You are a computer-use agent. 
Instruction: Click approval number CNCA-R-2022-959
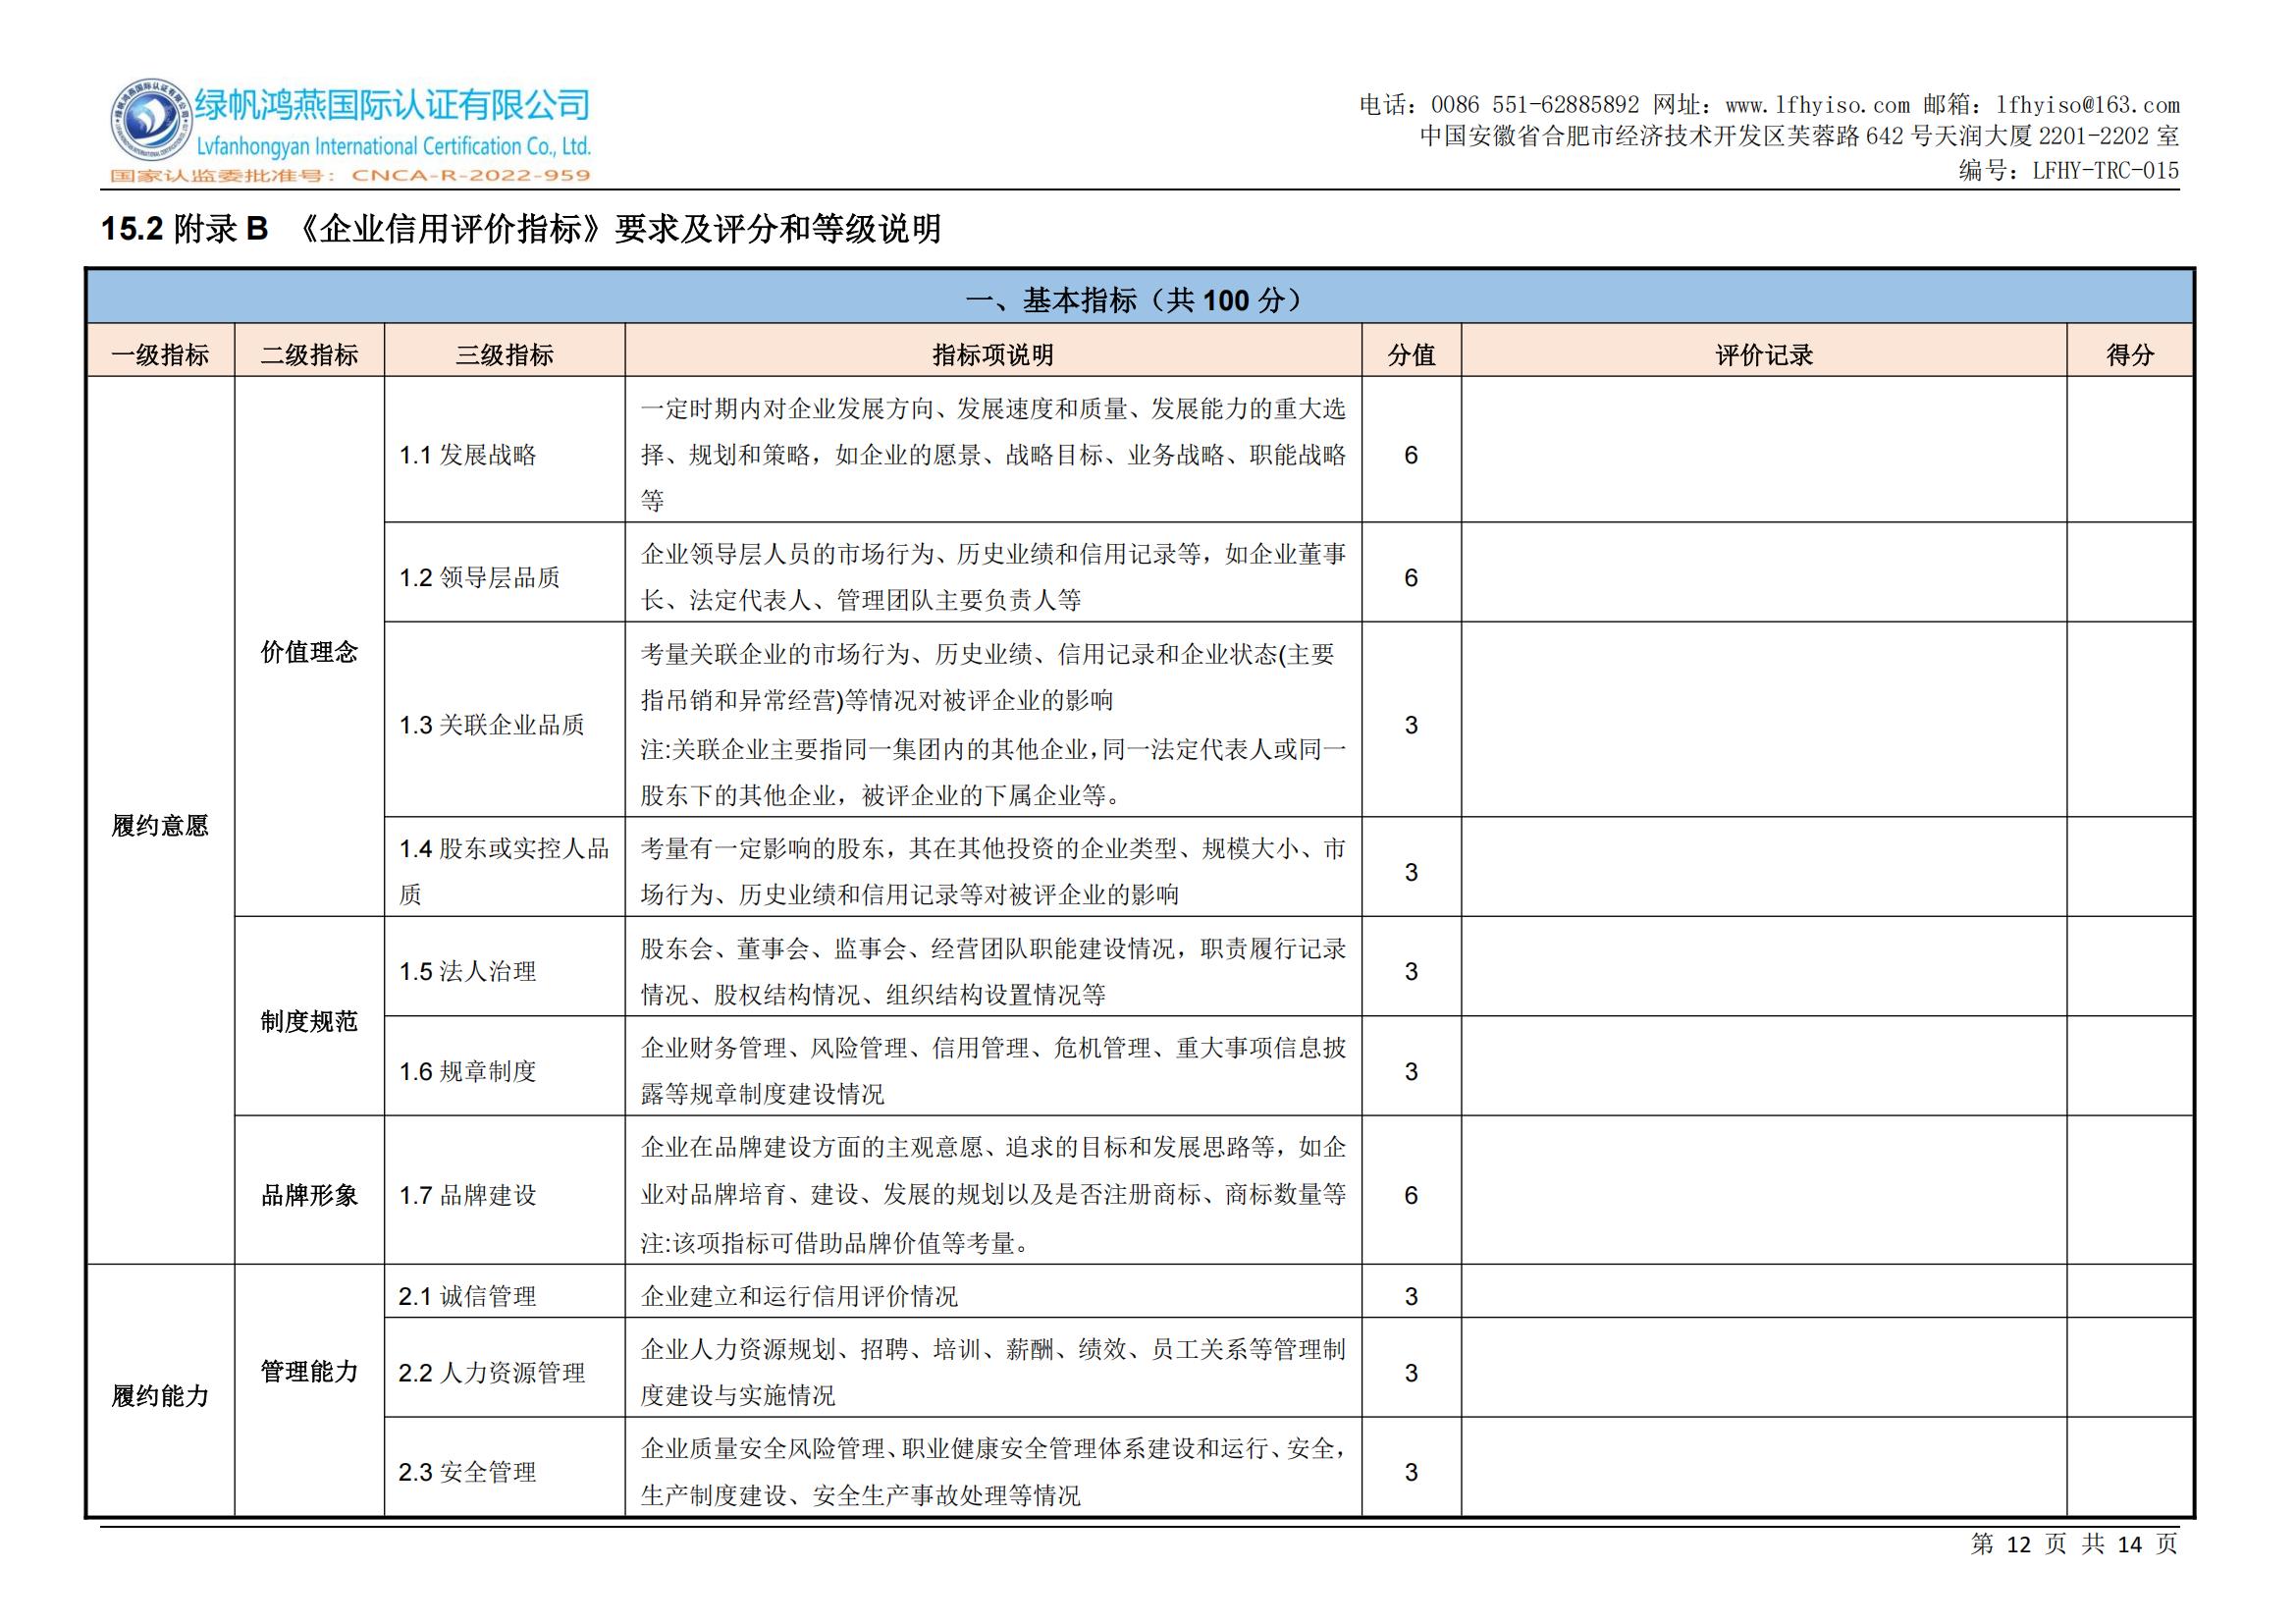tap(471, 175)
